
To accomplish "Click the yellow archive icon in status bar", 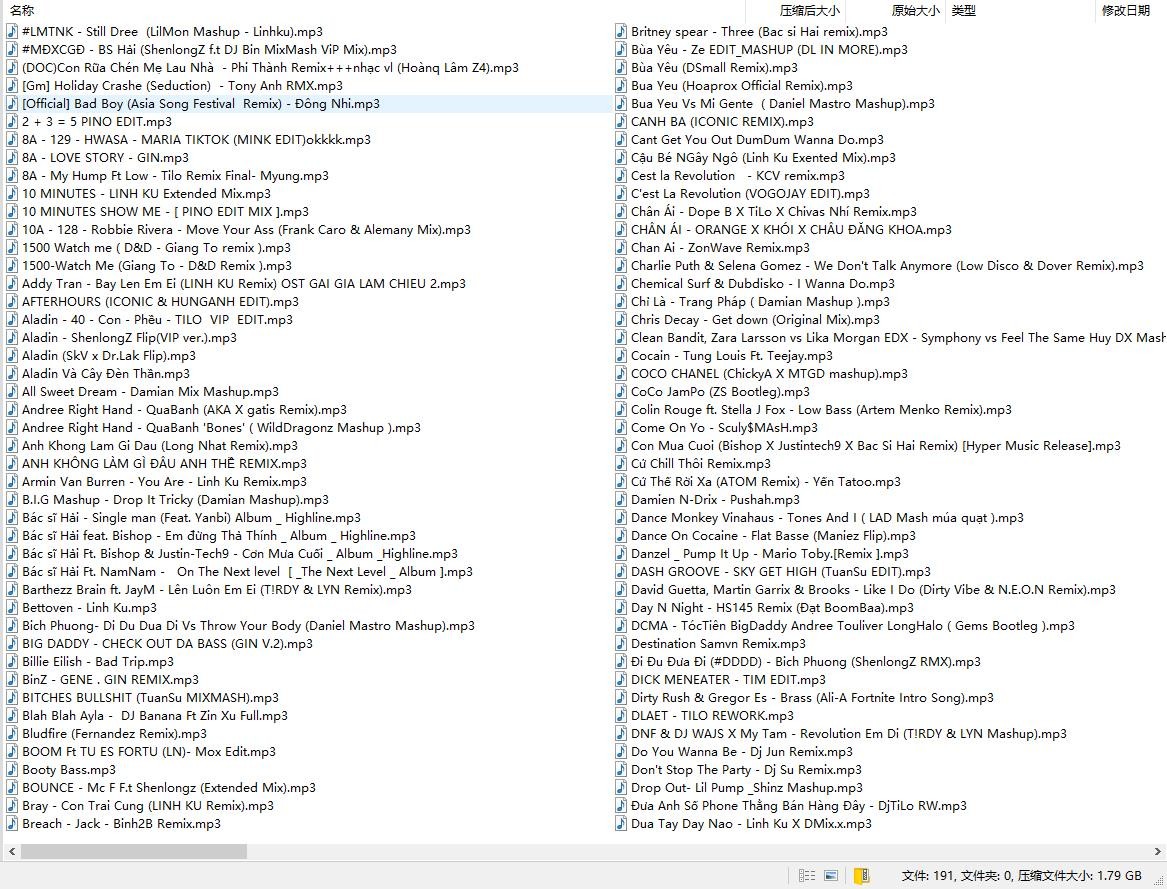I will tap(860, 876).
